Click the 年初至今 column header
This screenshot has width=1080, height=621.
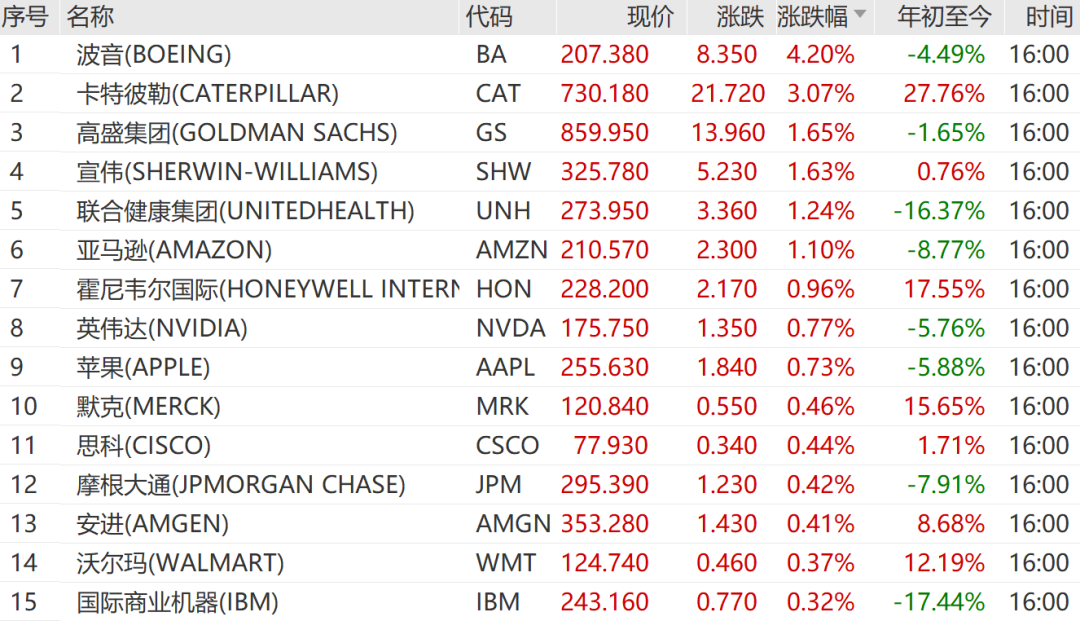pos(944,16)
